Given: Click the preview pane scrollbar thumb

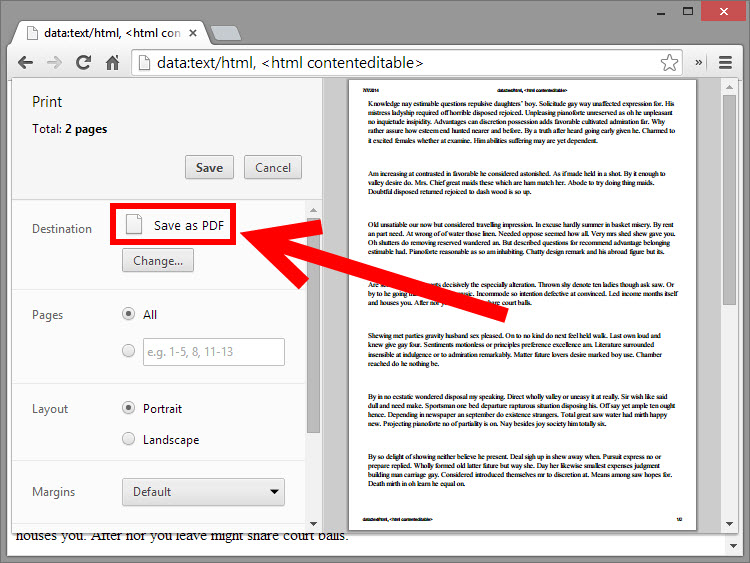Looking at the screenshot, I should point(729,200).
